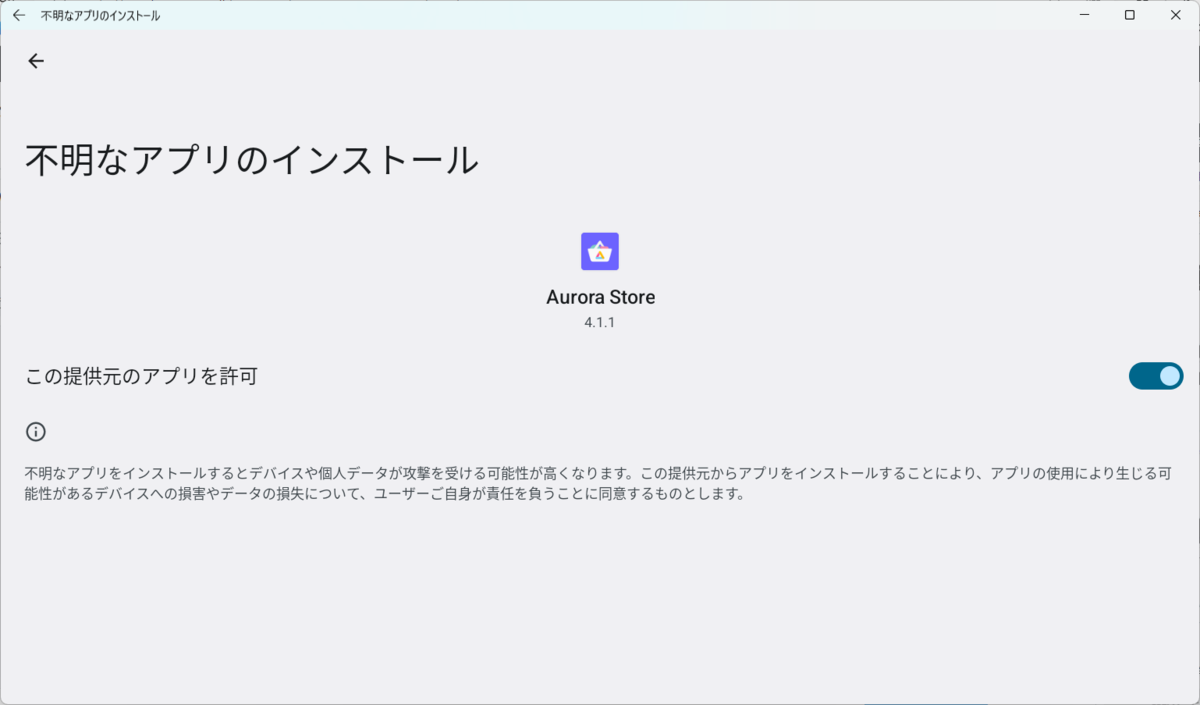Click the title bar back arrow
The width and height of the screenshot is (1200, 705).
[x=19, y=15]
